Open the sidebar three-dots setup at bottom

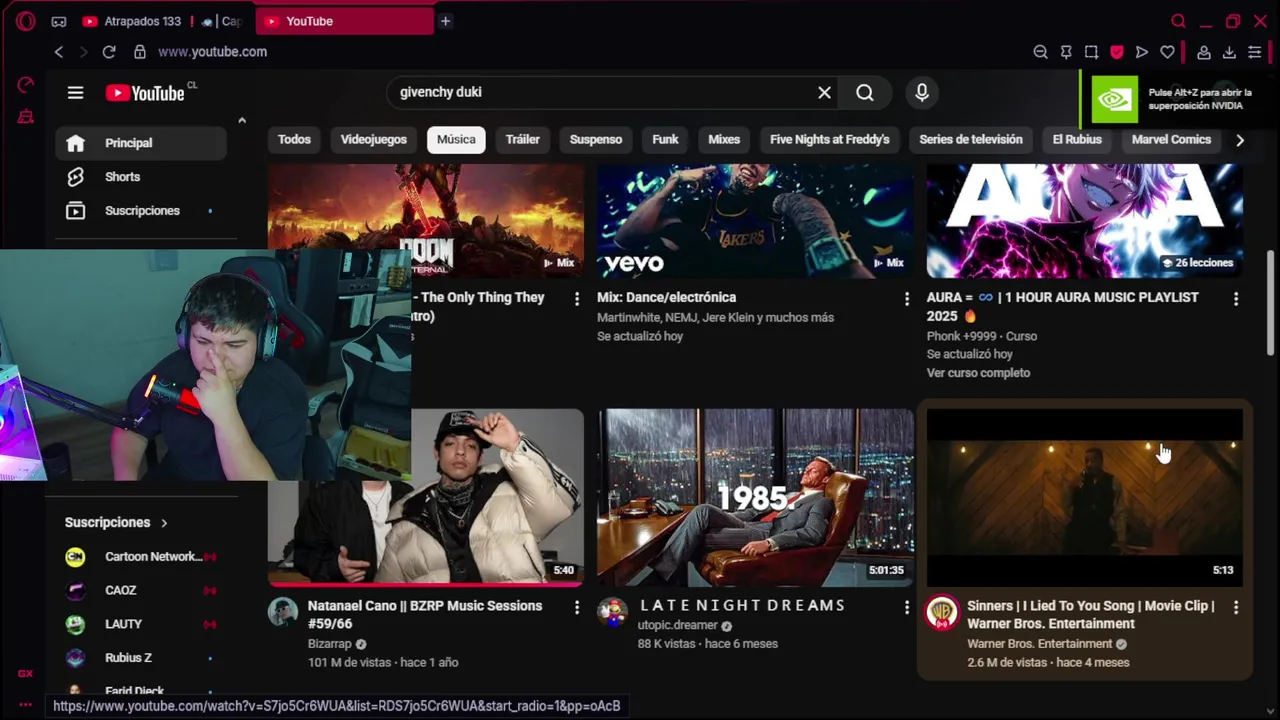(x=26, y=704)
